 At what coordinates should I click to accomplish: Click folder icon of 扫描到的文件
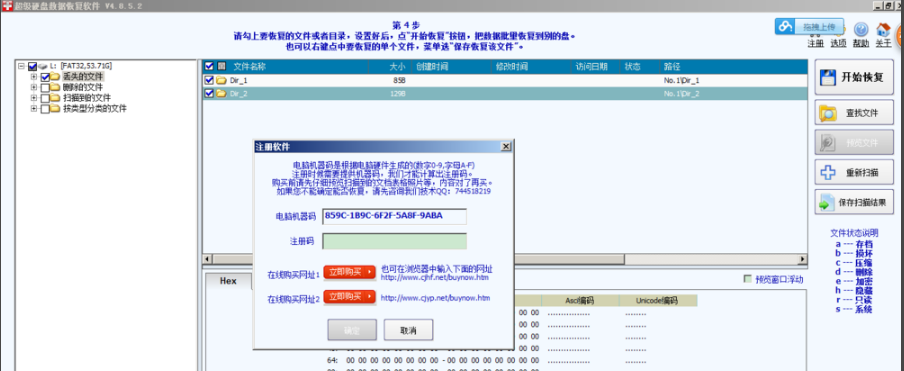click(55, 98)
